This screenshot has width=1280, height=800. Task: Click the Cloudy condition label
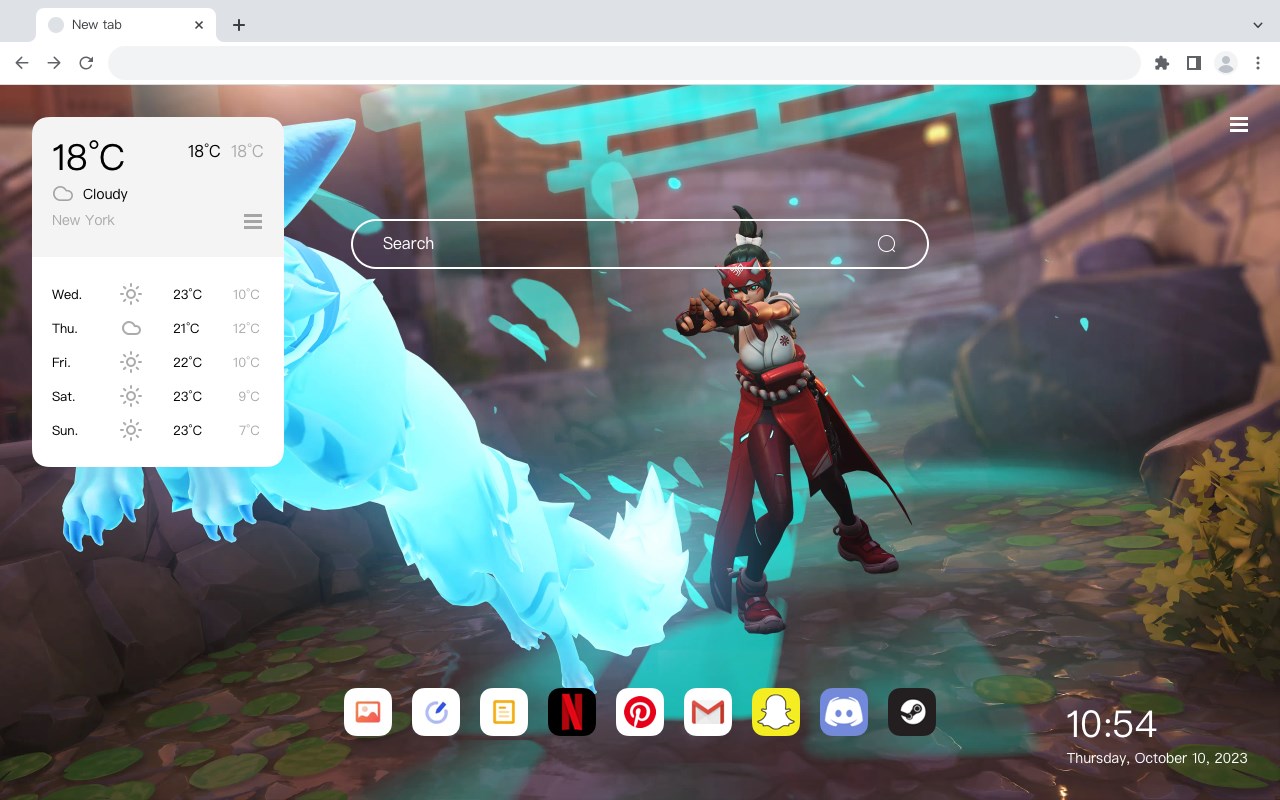point(105,194)
